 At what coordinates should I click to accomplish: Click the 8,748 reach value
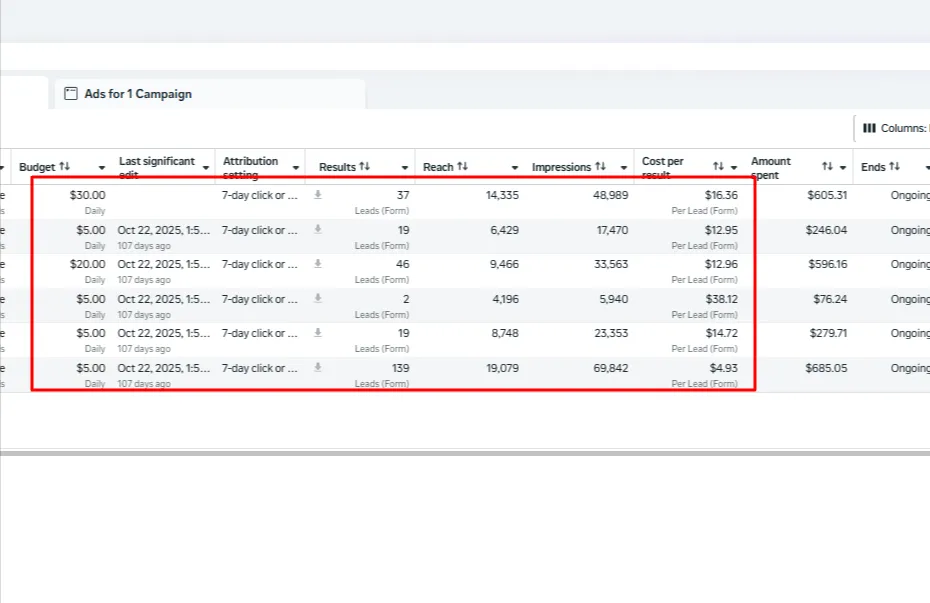point(505,333)
